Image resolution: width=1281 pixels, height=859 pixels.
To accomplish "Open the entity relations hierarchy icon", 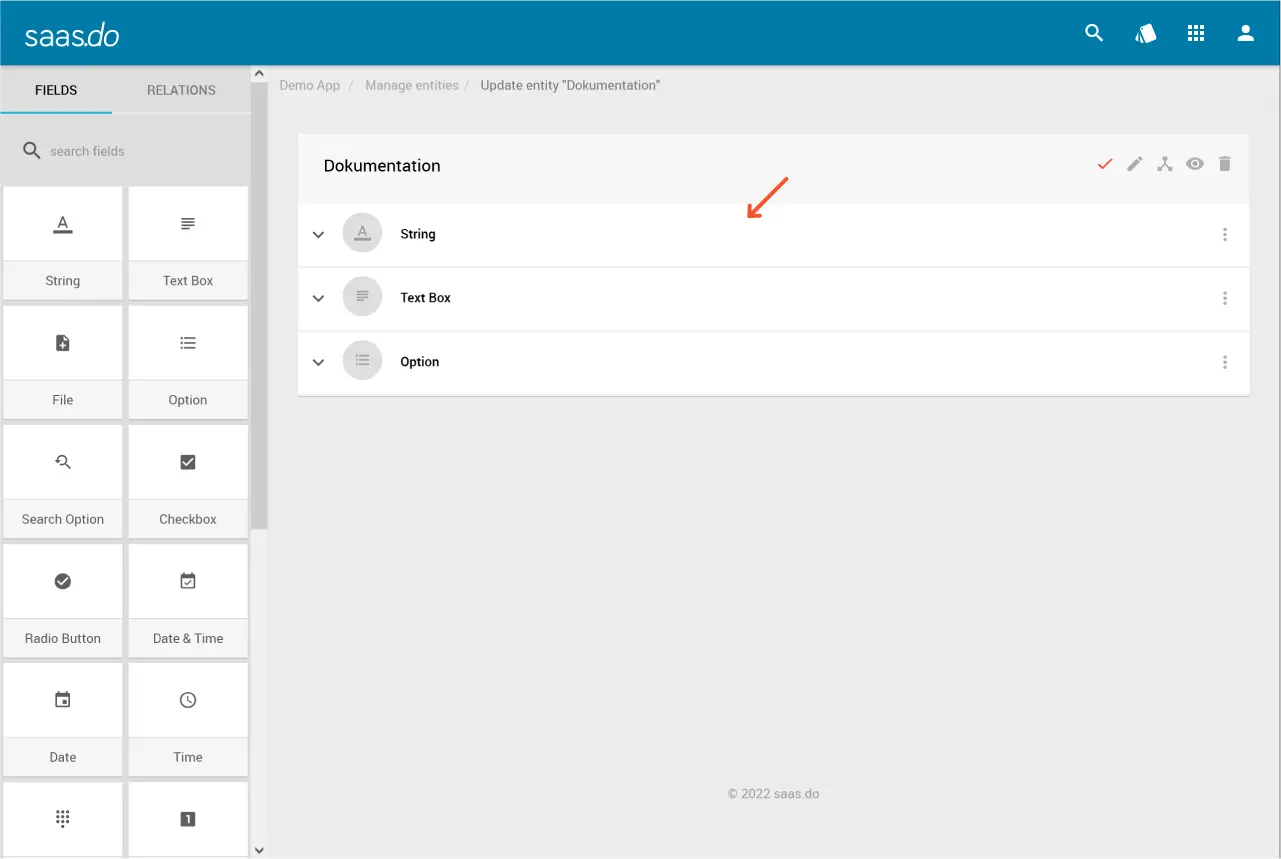I will click(1165, 164).
